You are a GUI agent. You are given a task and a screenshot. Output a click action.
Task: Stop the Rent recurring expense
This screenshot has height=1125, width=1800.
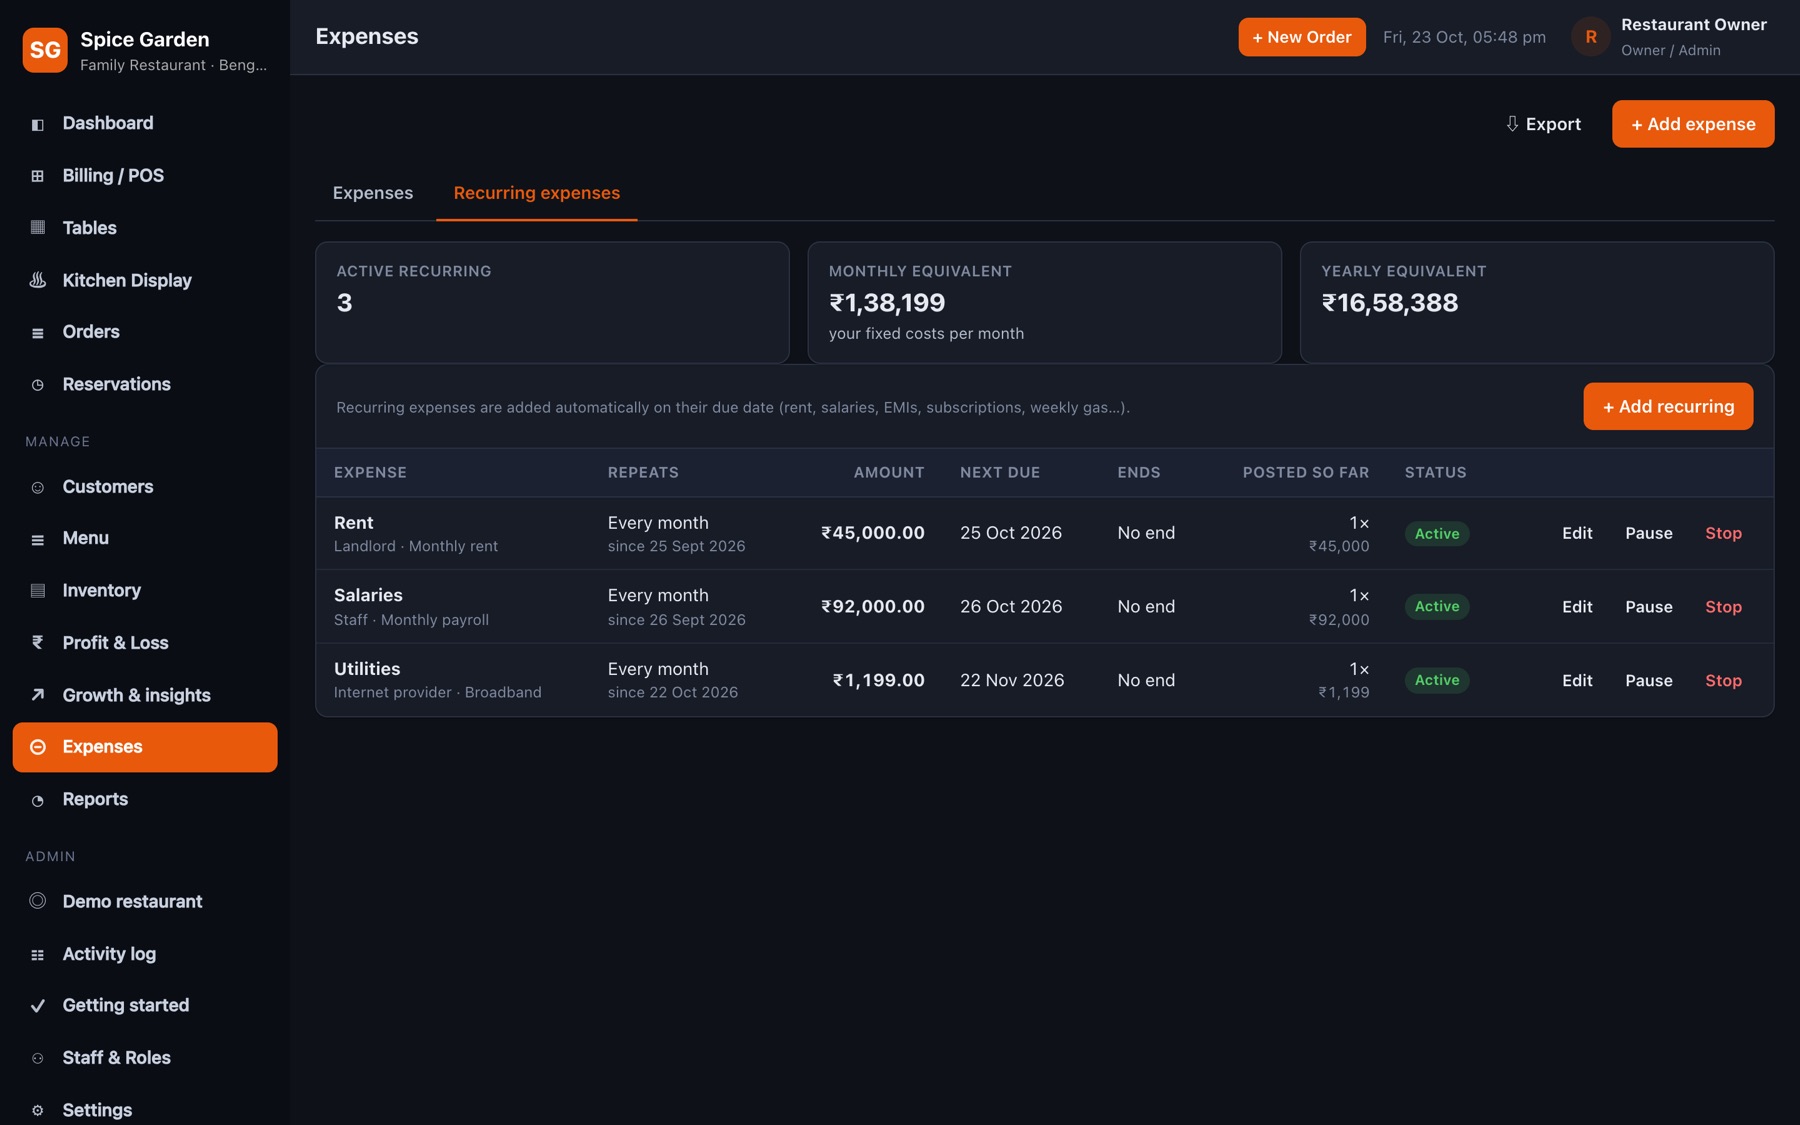[1723, 534]
